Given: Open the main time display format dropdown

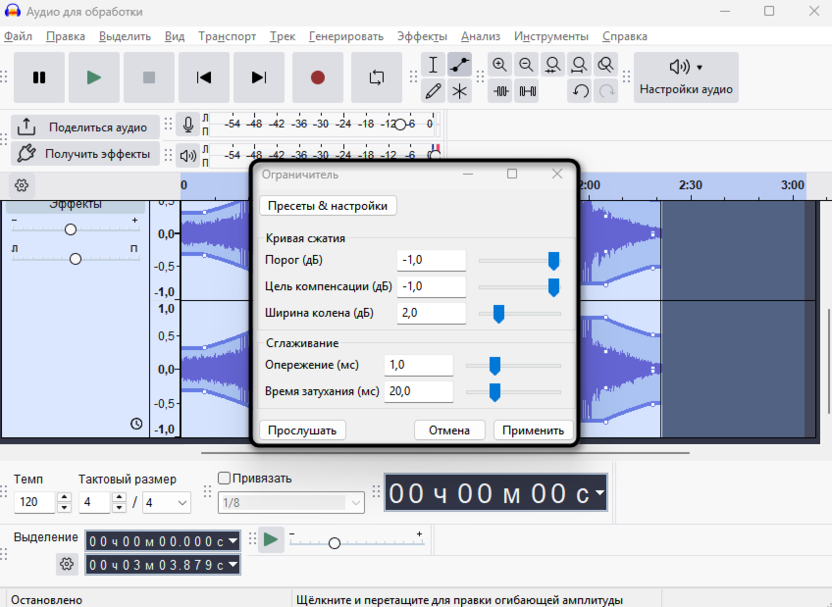Looking at the screenshot, I should [x=599, y=493].
